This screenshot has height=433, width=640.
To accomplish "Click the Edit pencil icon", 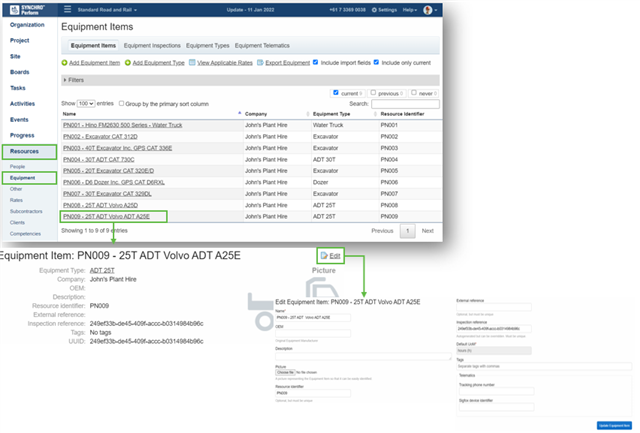I will pos(324,256).
